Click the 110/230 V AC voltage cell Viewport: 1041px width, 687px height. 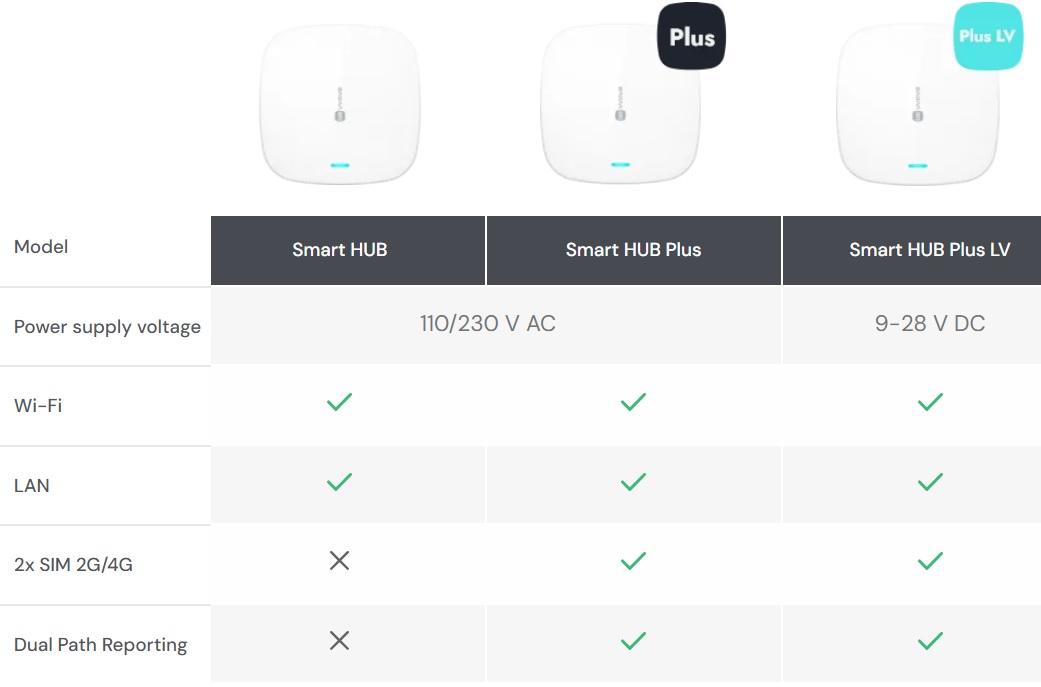point(487,324)
